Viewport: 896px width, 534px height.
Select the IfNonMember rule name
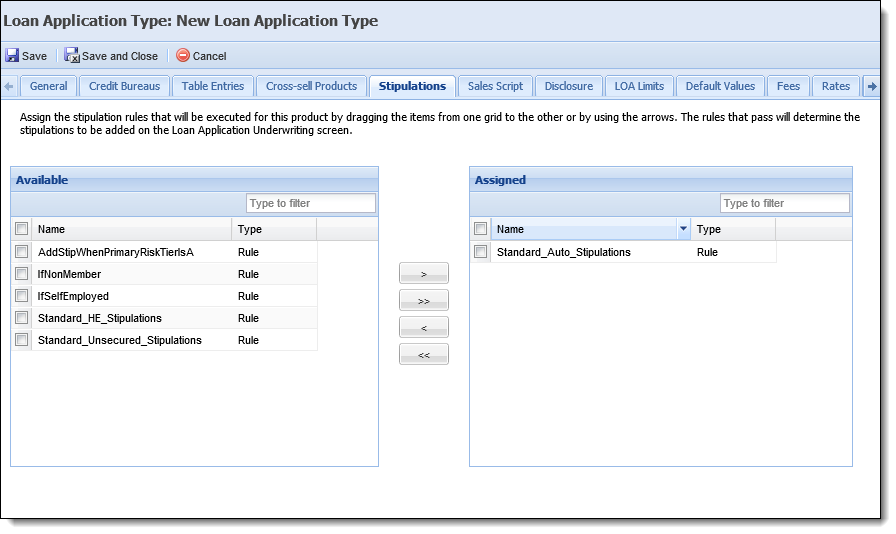pyautogui.click(x=69, y=274)
